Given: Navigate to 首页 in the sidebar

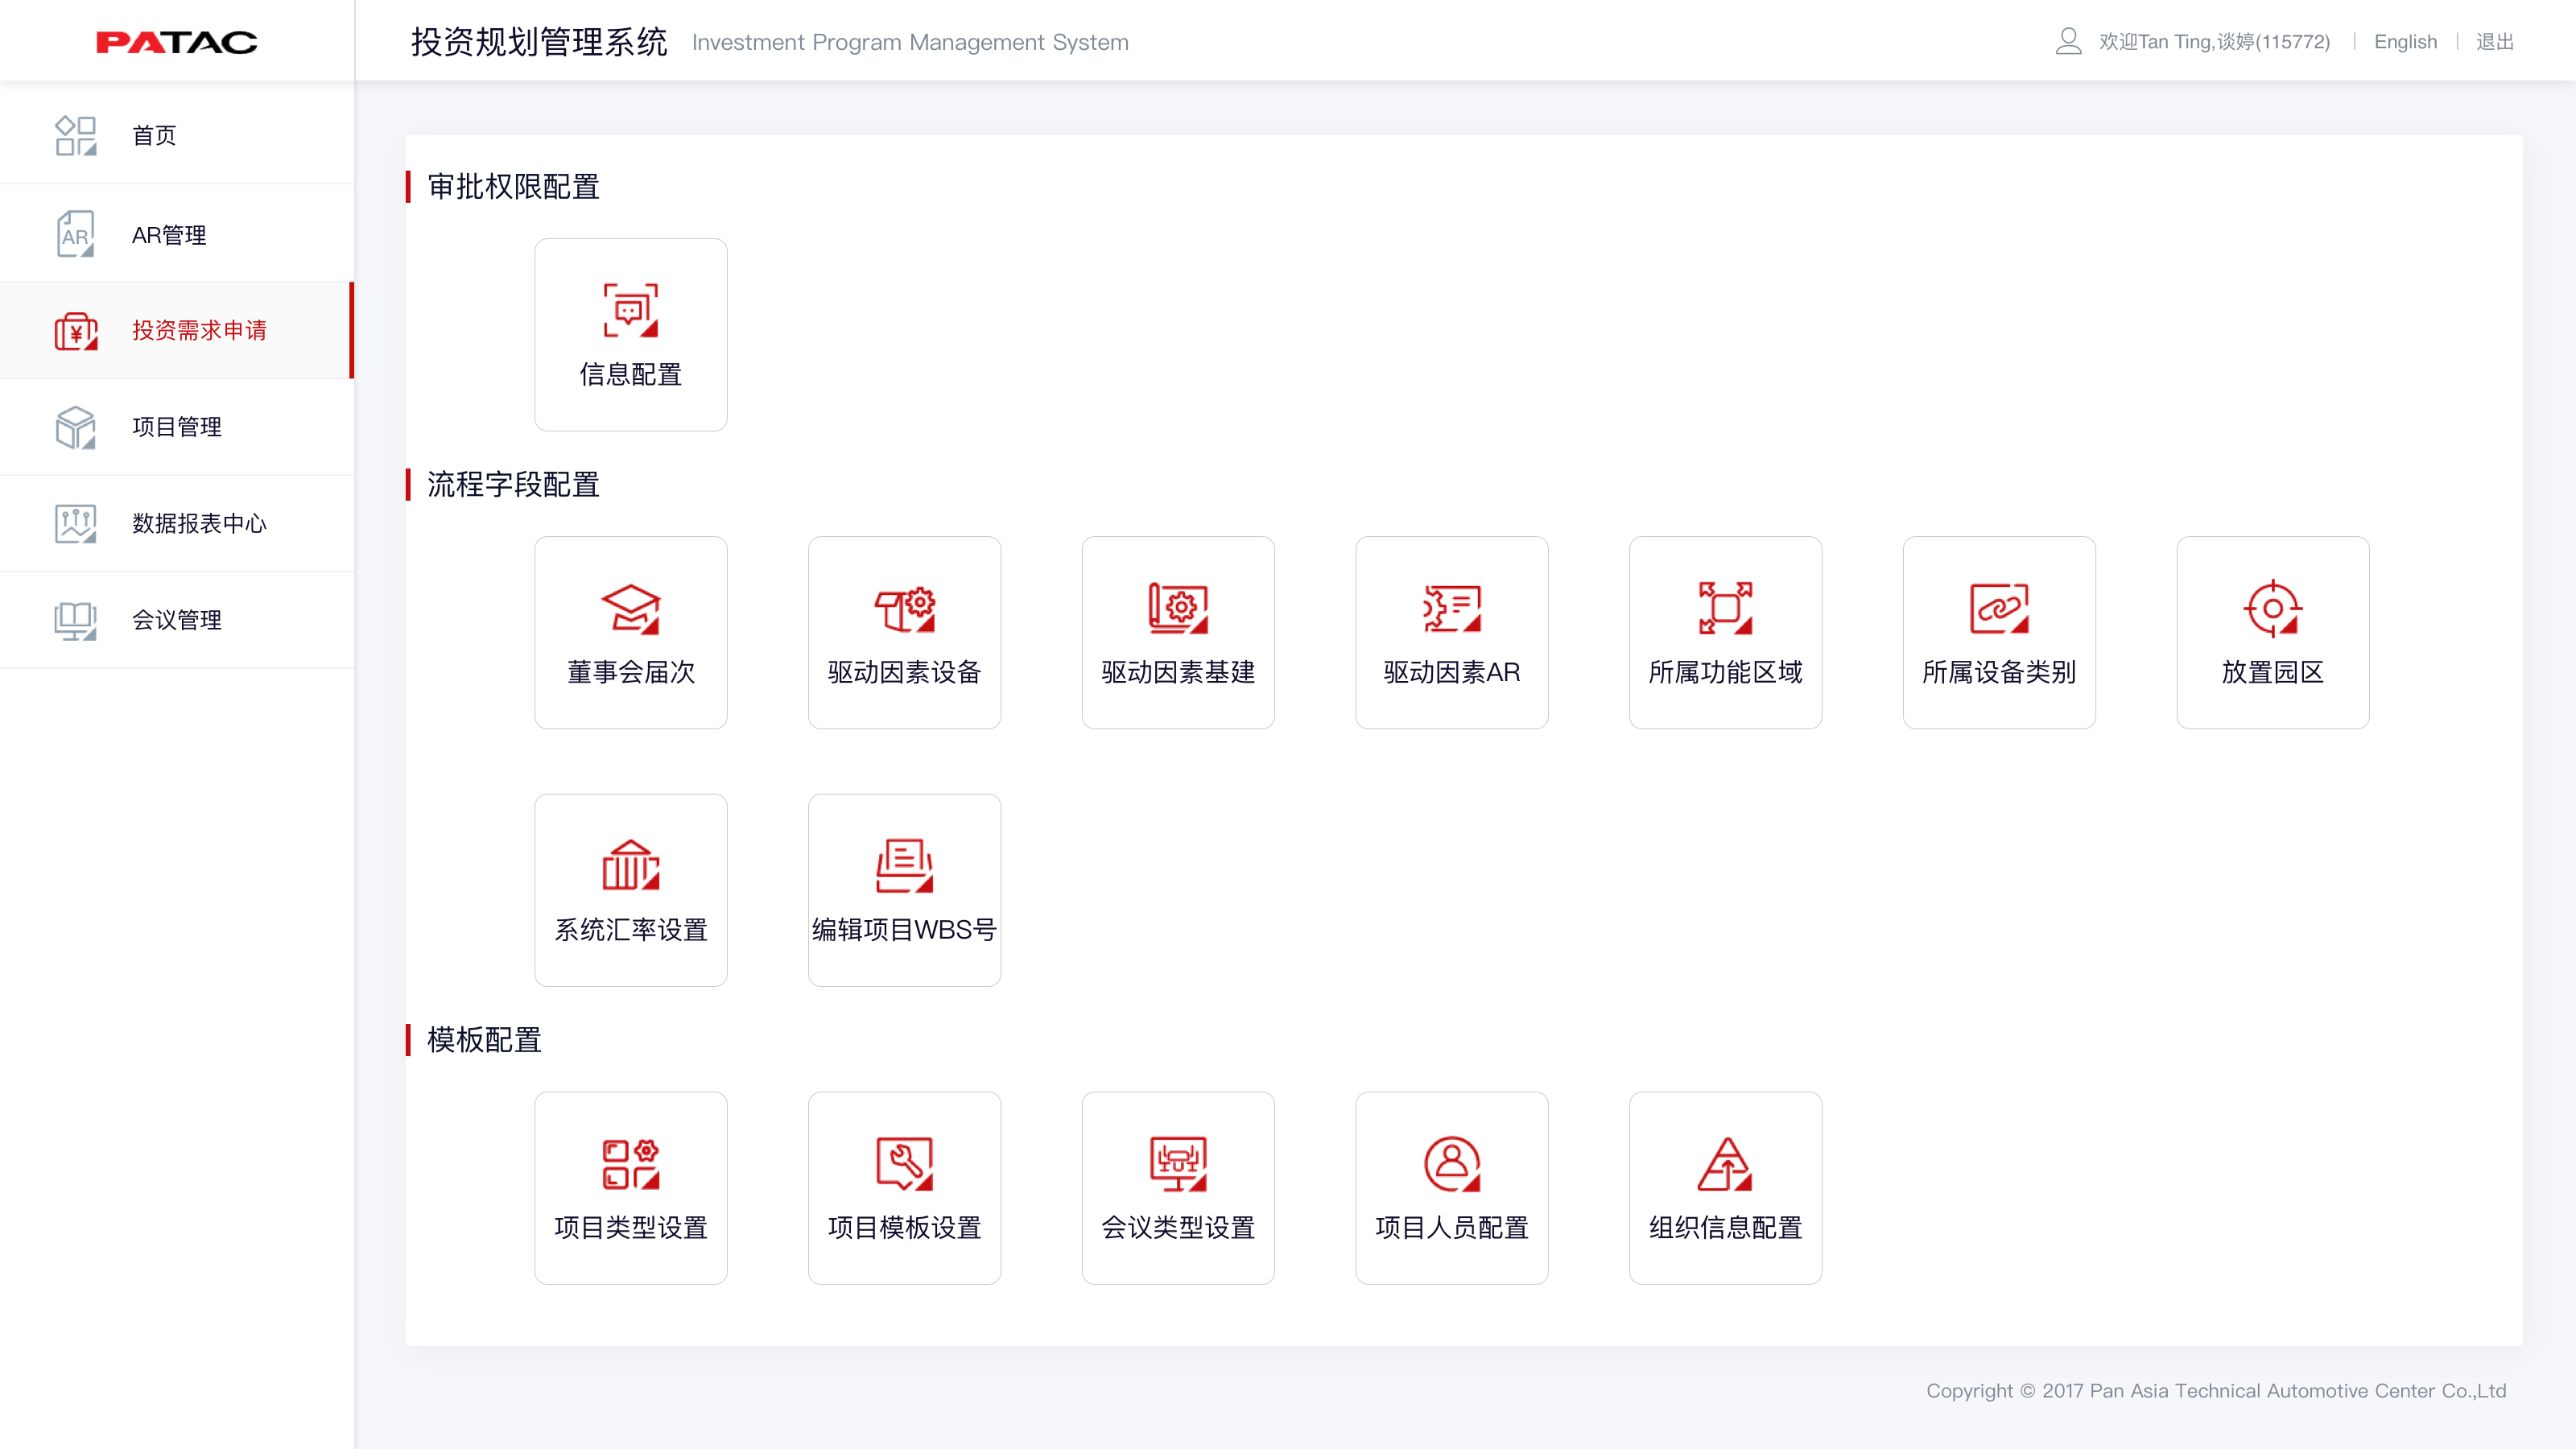Looking at the screenshot, I should pyautogui.click(x=154, y=135).
